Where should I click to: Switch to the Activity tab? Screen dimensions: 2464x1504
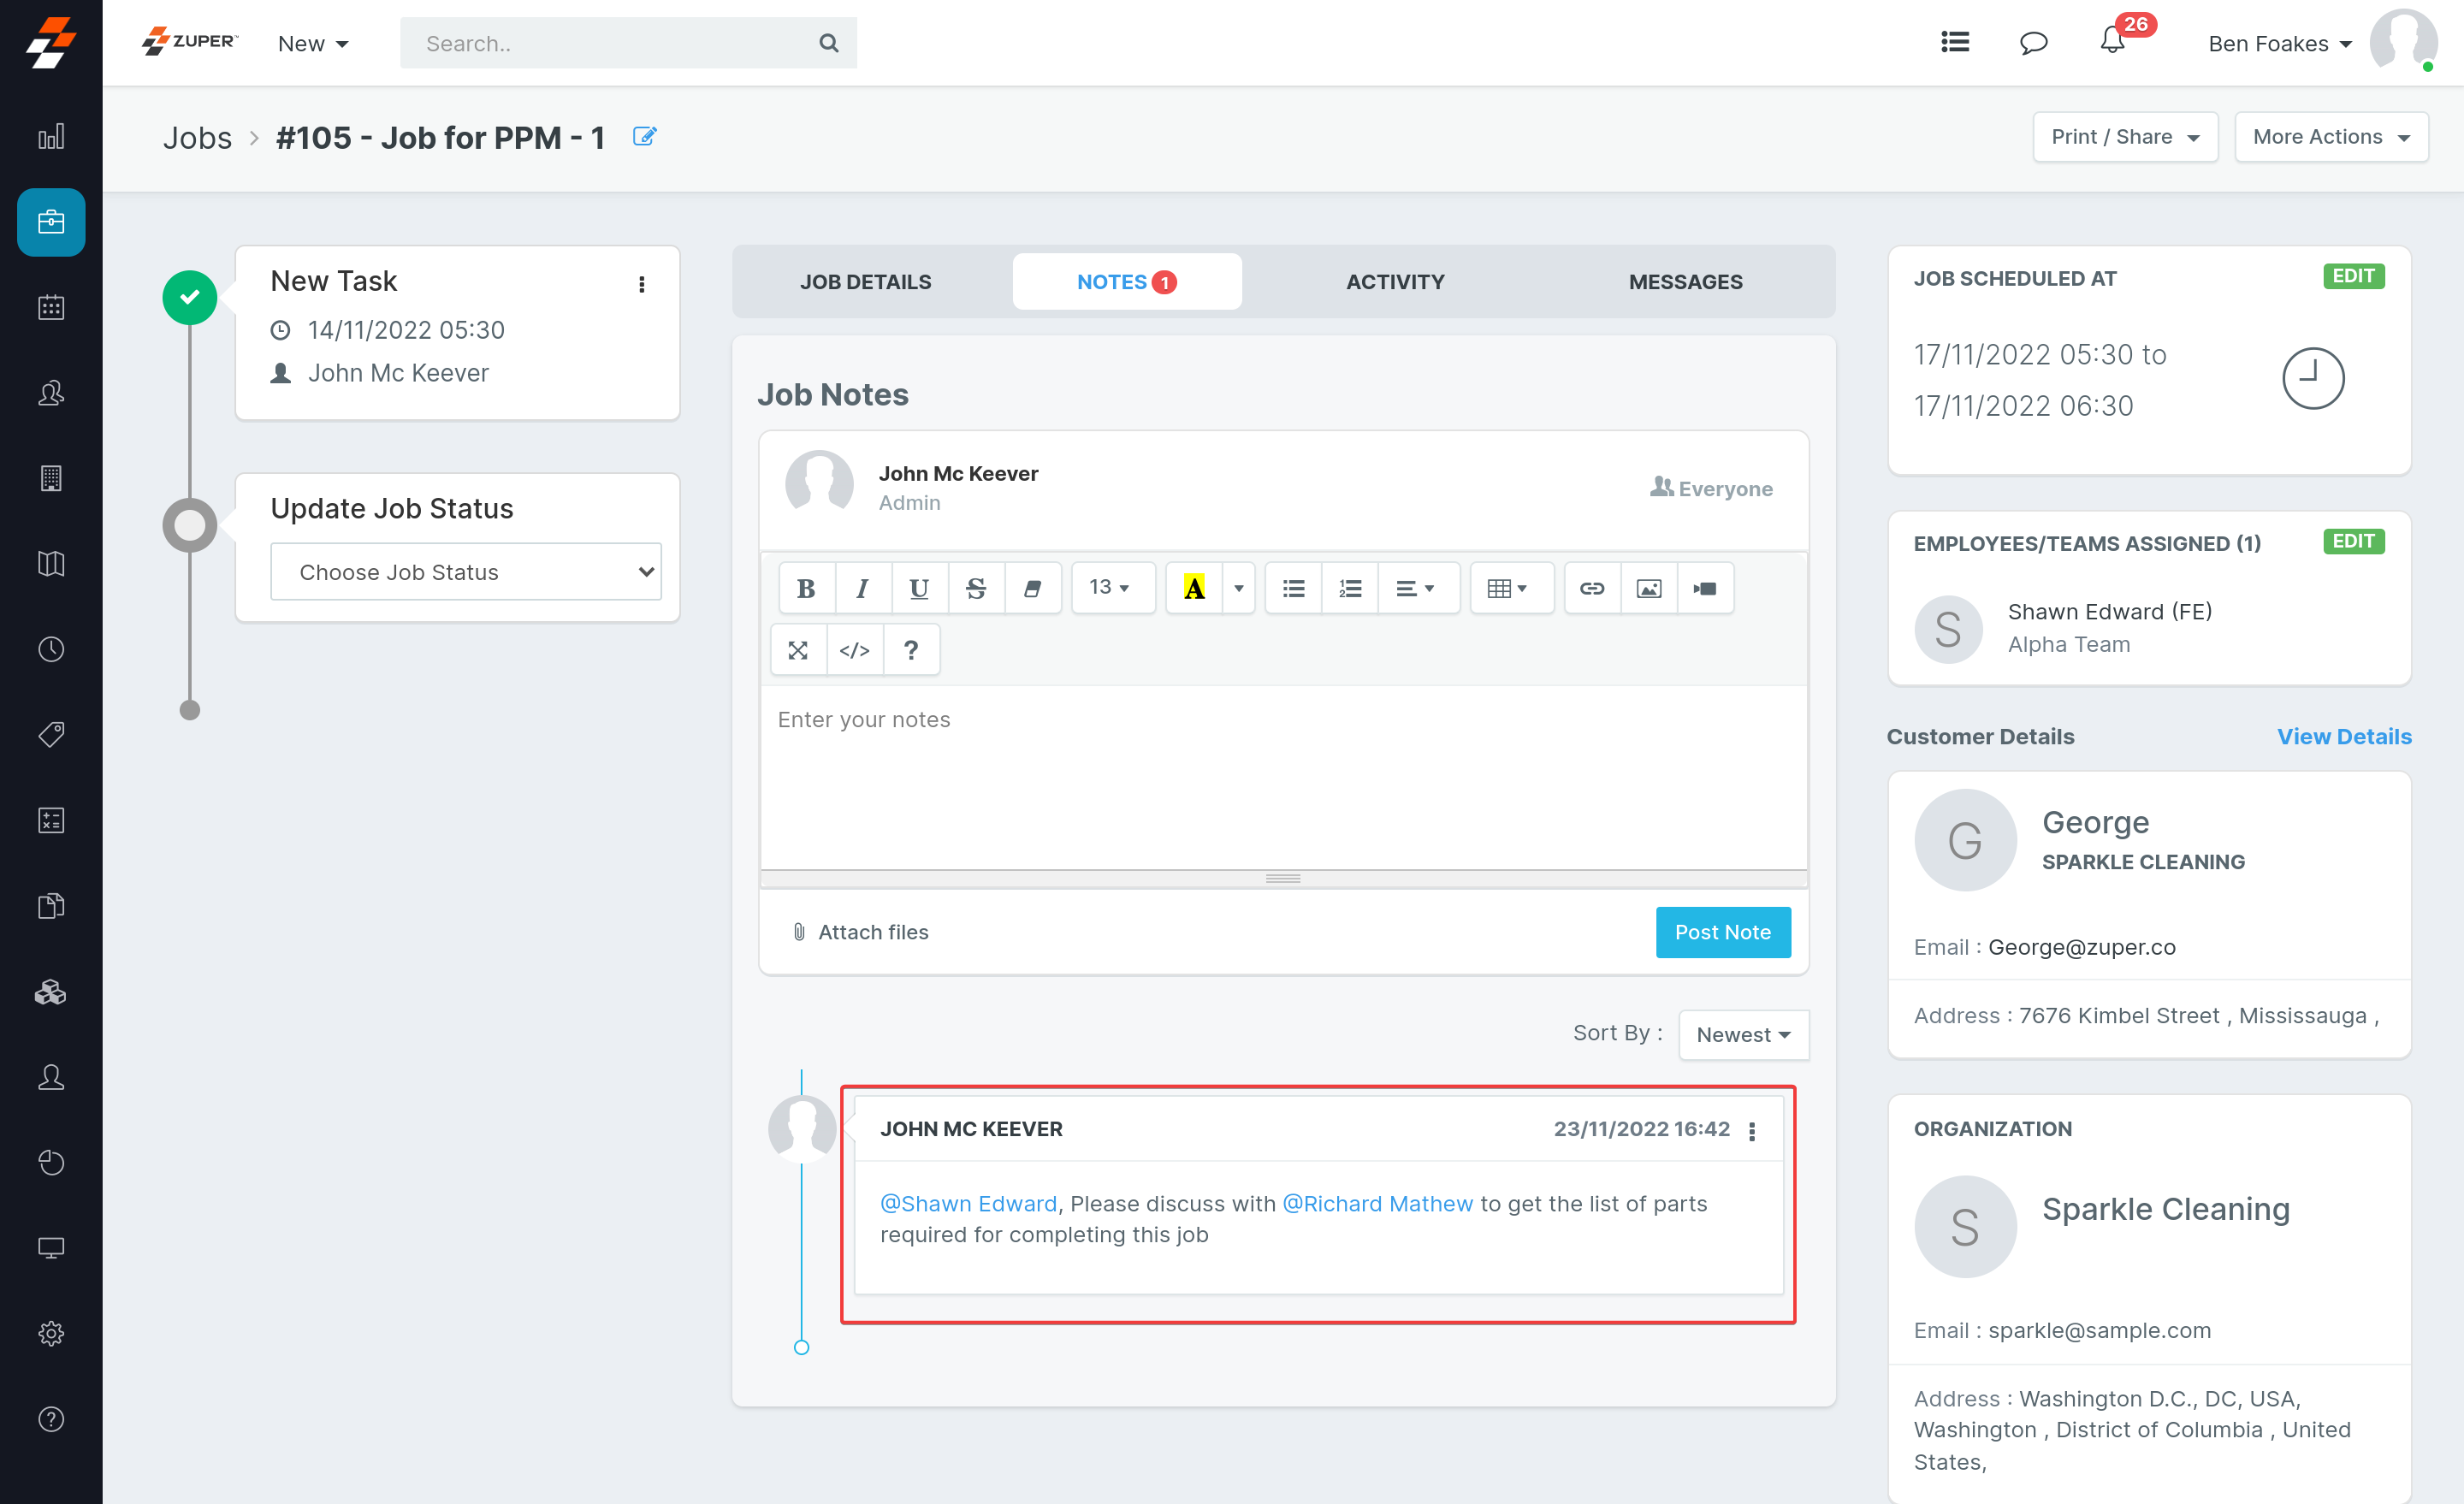pyautogui.click(x=1395, y=282)
